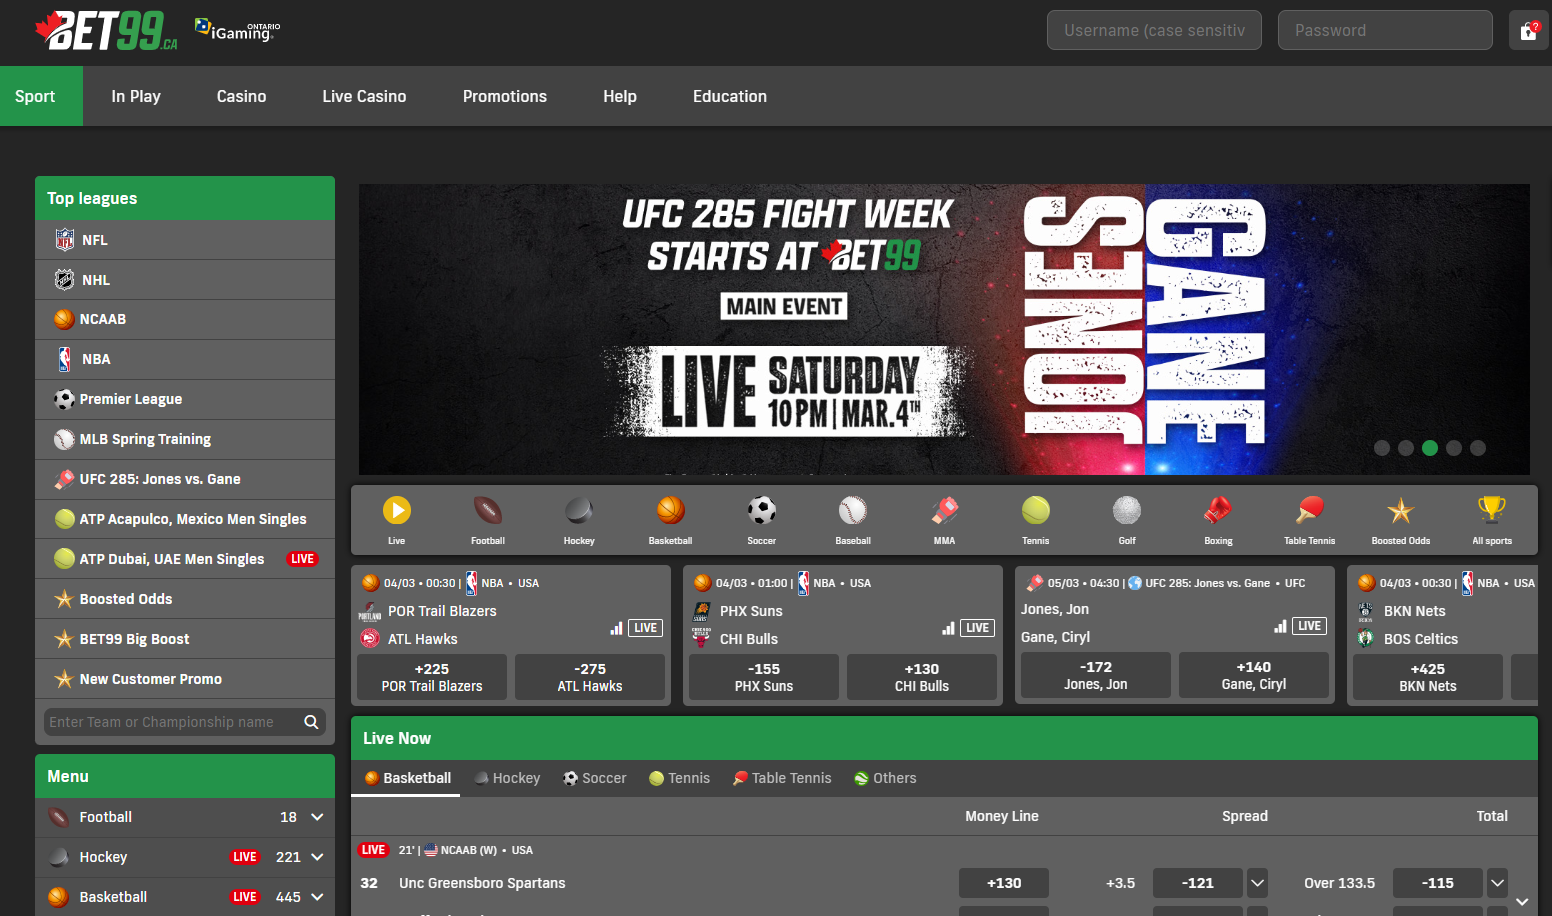Click the BET99 logo

click(107, 31)
